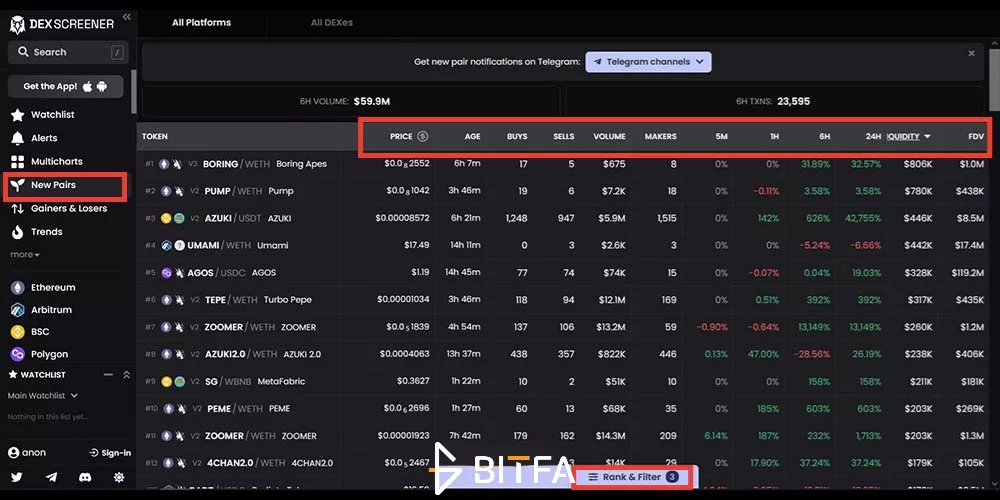Click the Uniswap icon in PUMP row
Image resolution: width=1000 pixels, height=500 pixels.
coord(179,191)
